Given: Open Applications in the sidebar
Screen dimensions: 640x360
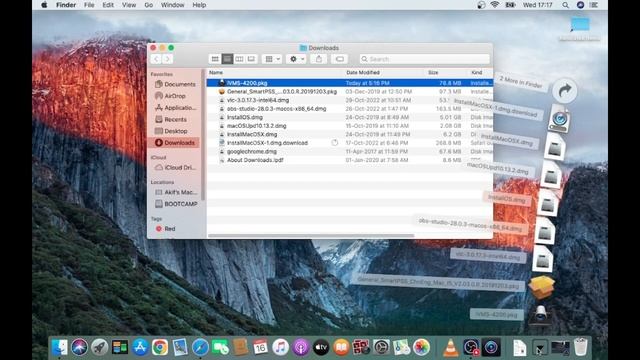Looking at the screenshot, I should coord(175,108).
